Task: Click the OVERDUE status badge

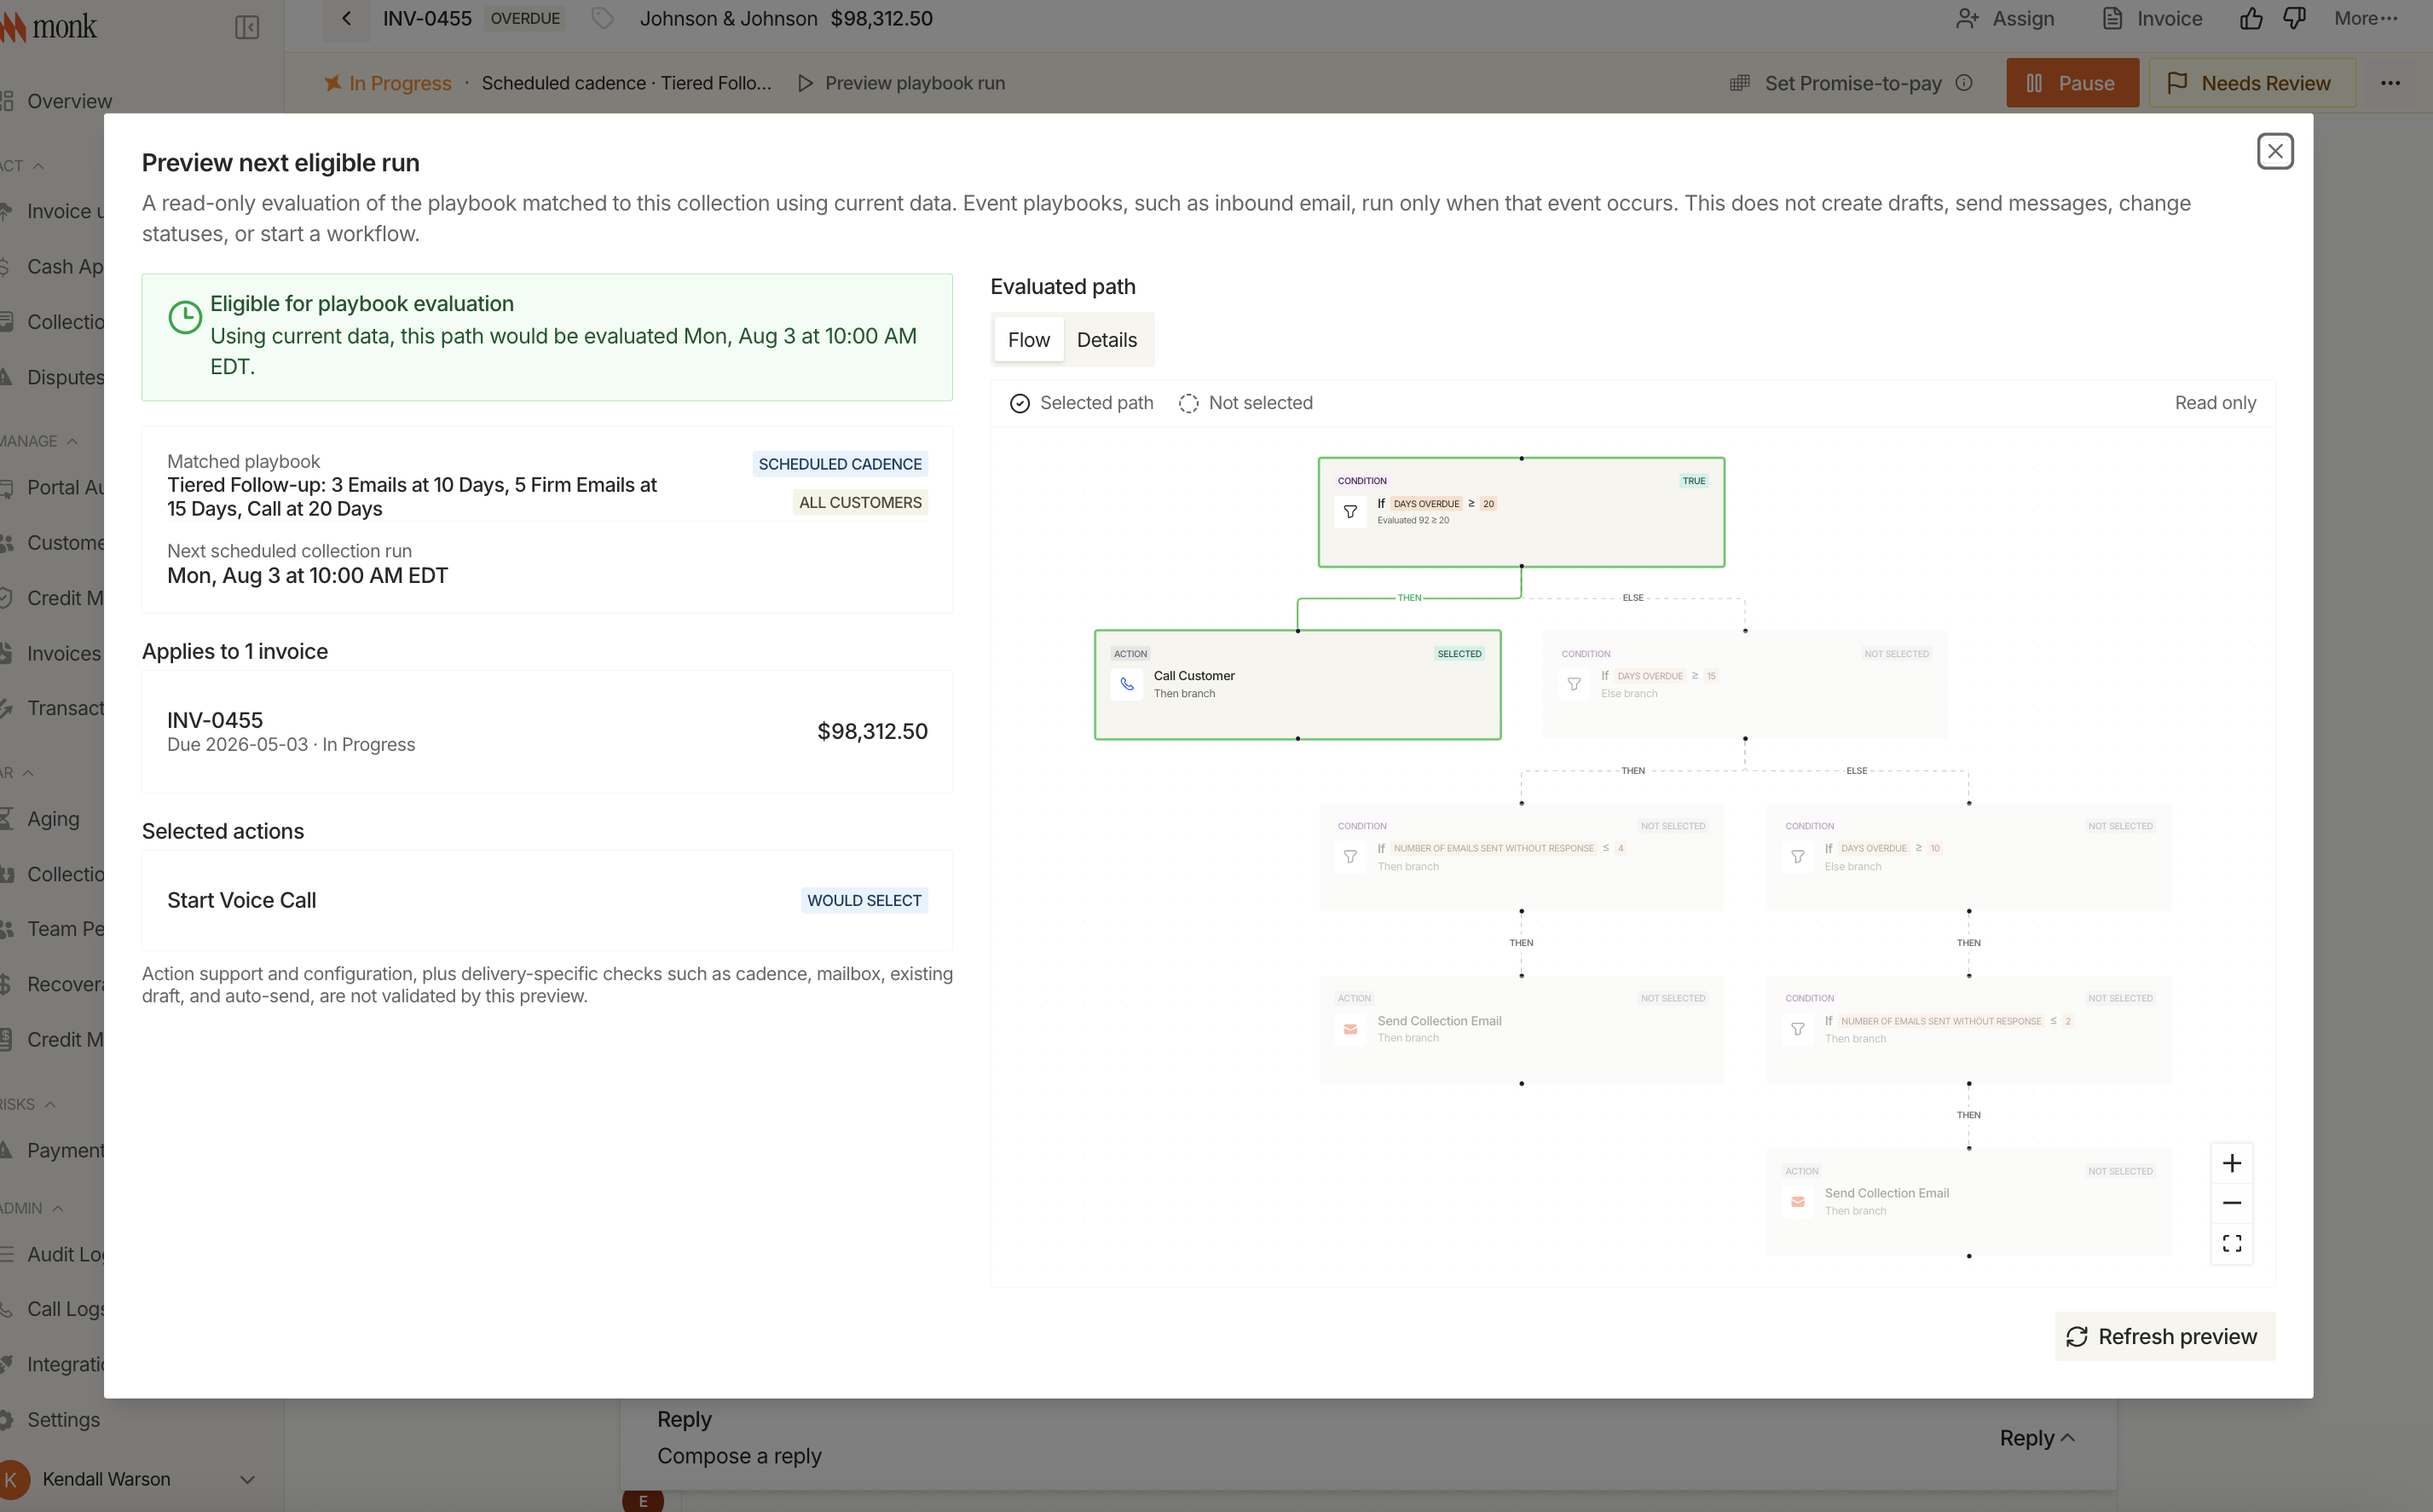Action: pyautogui.click(x=525, y=18)
